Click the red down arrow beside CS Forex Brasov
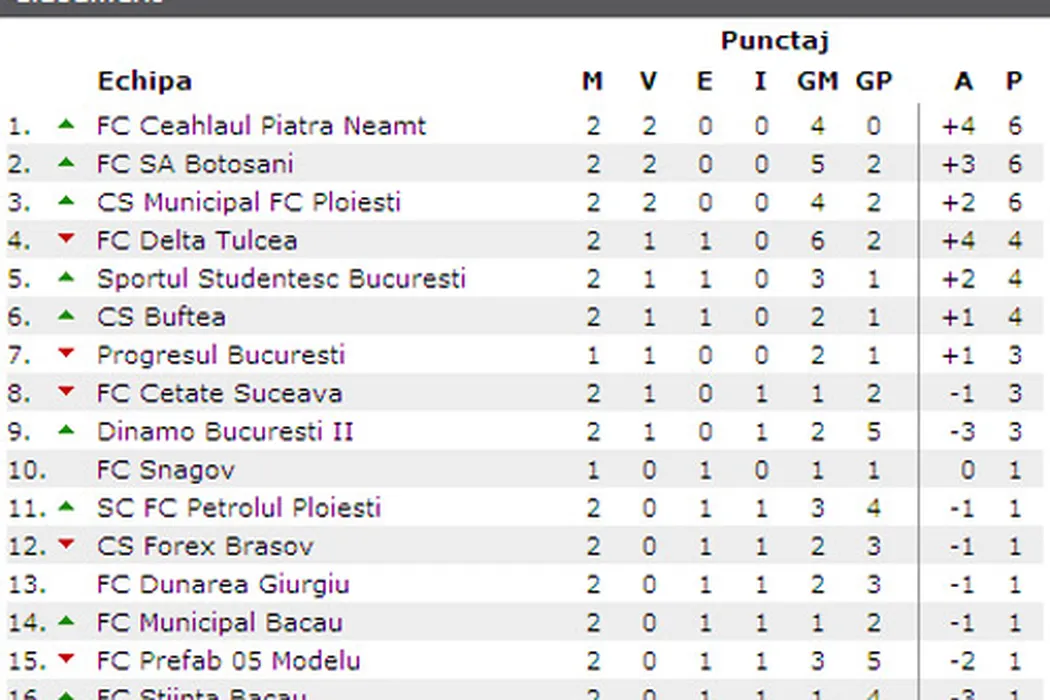This screenshot has width=1050, height=700. (x=66, y=545)
